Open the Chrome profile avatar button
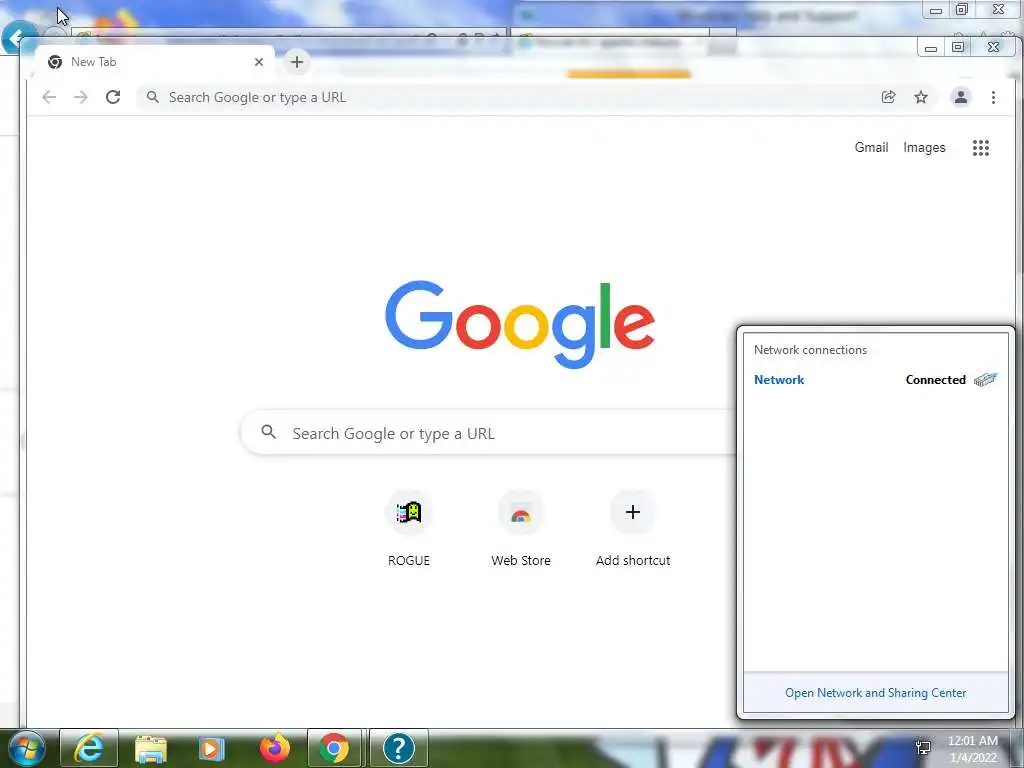The image size is (1024, 768). point(961,97)
